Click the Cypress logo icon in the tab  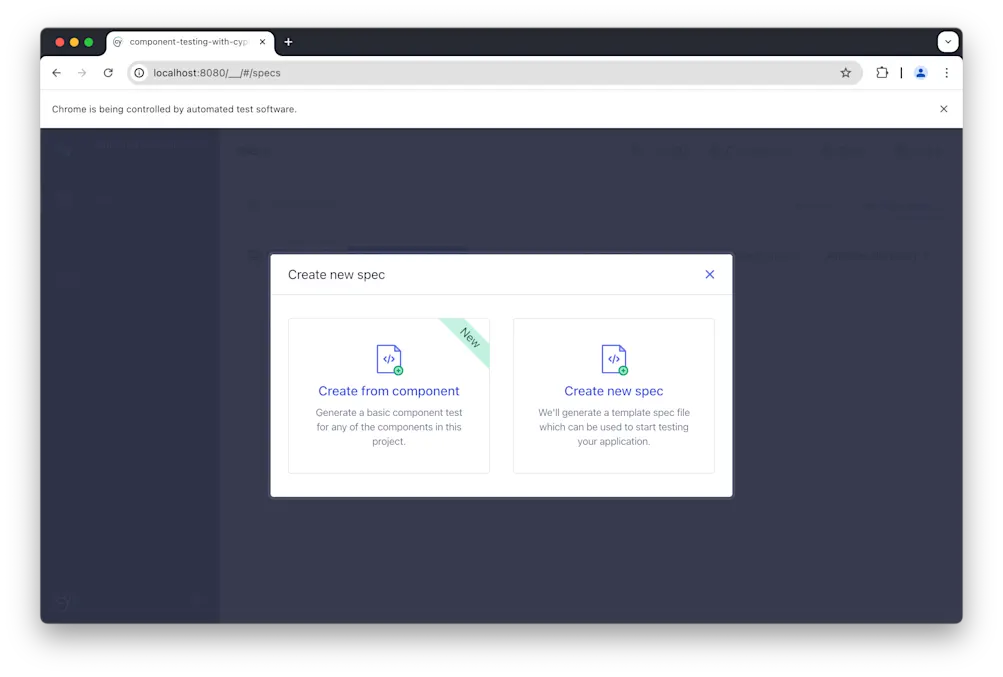pyautogui.click(x=117, y=42)
